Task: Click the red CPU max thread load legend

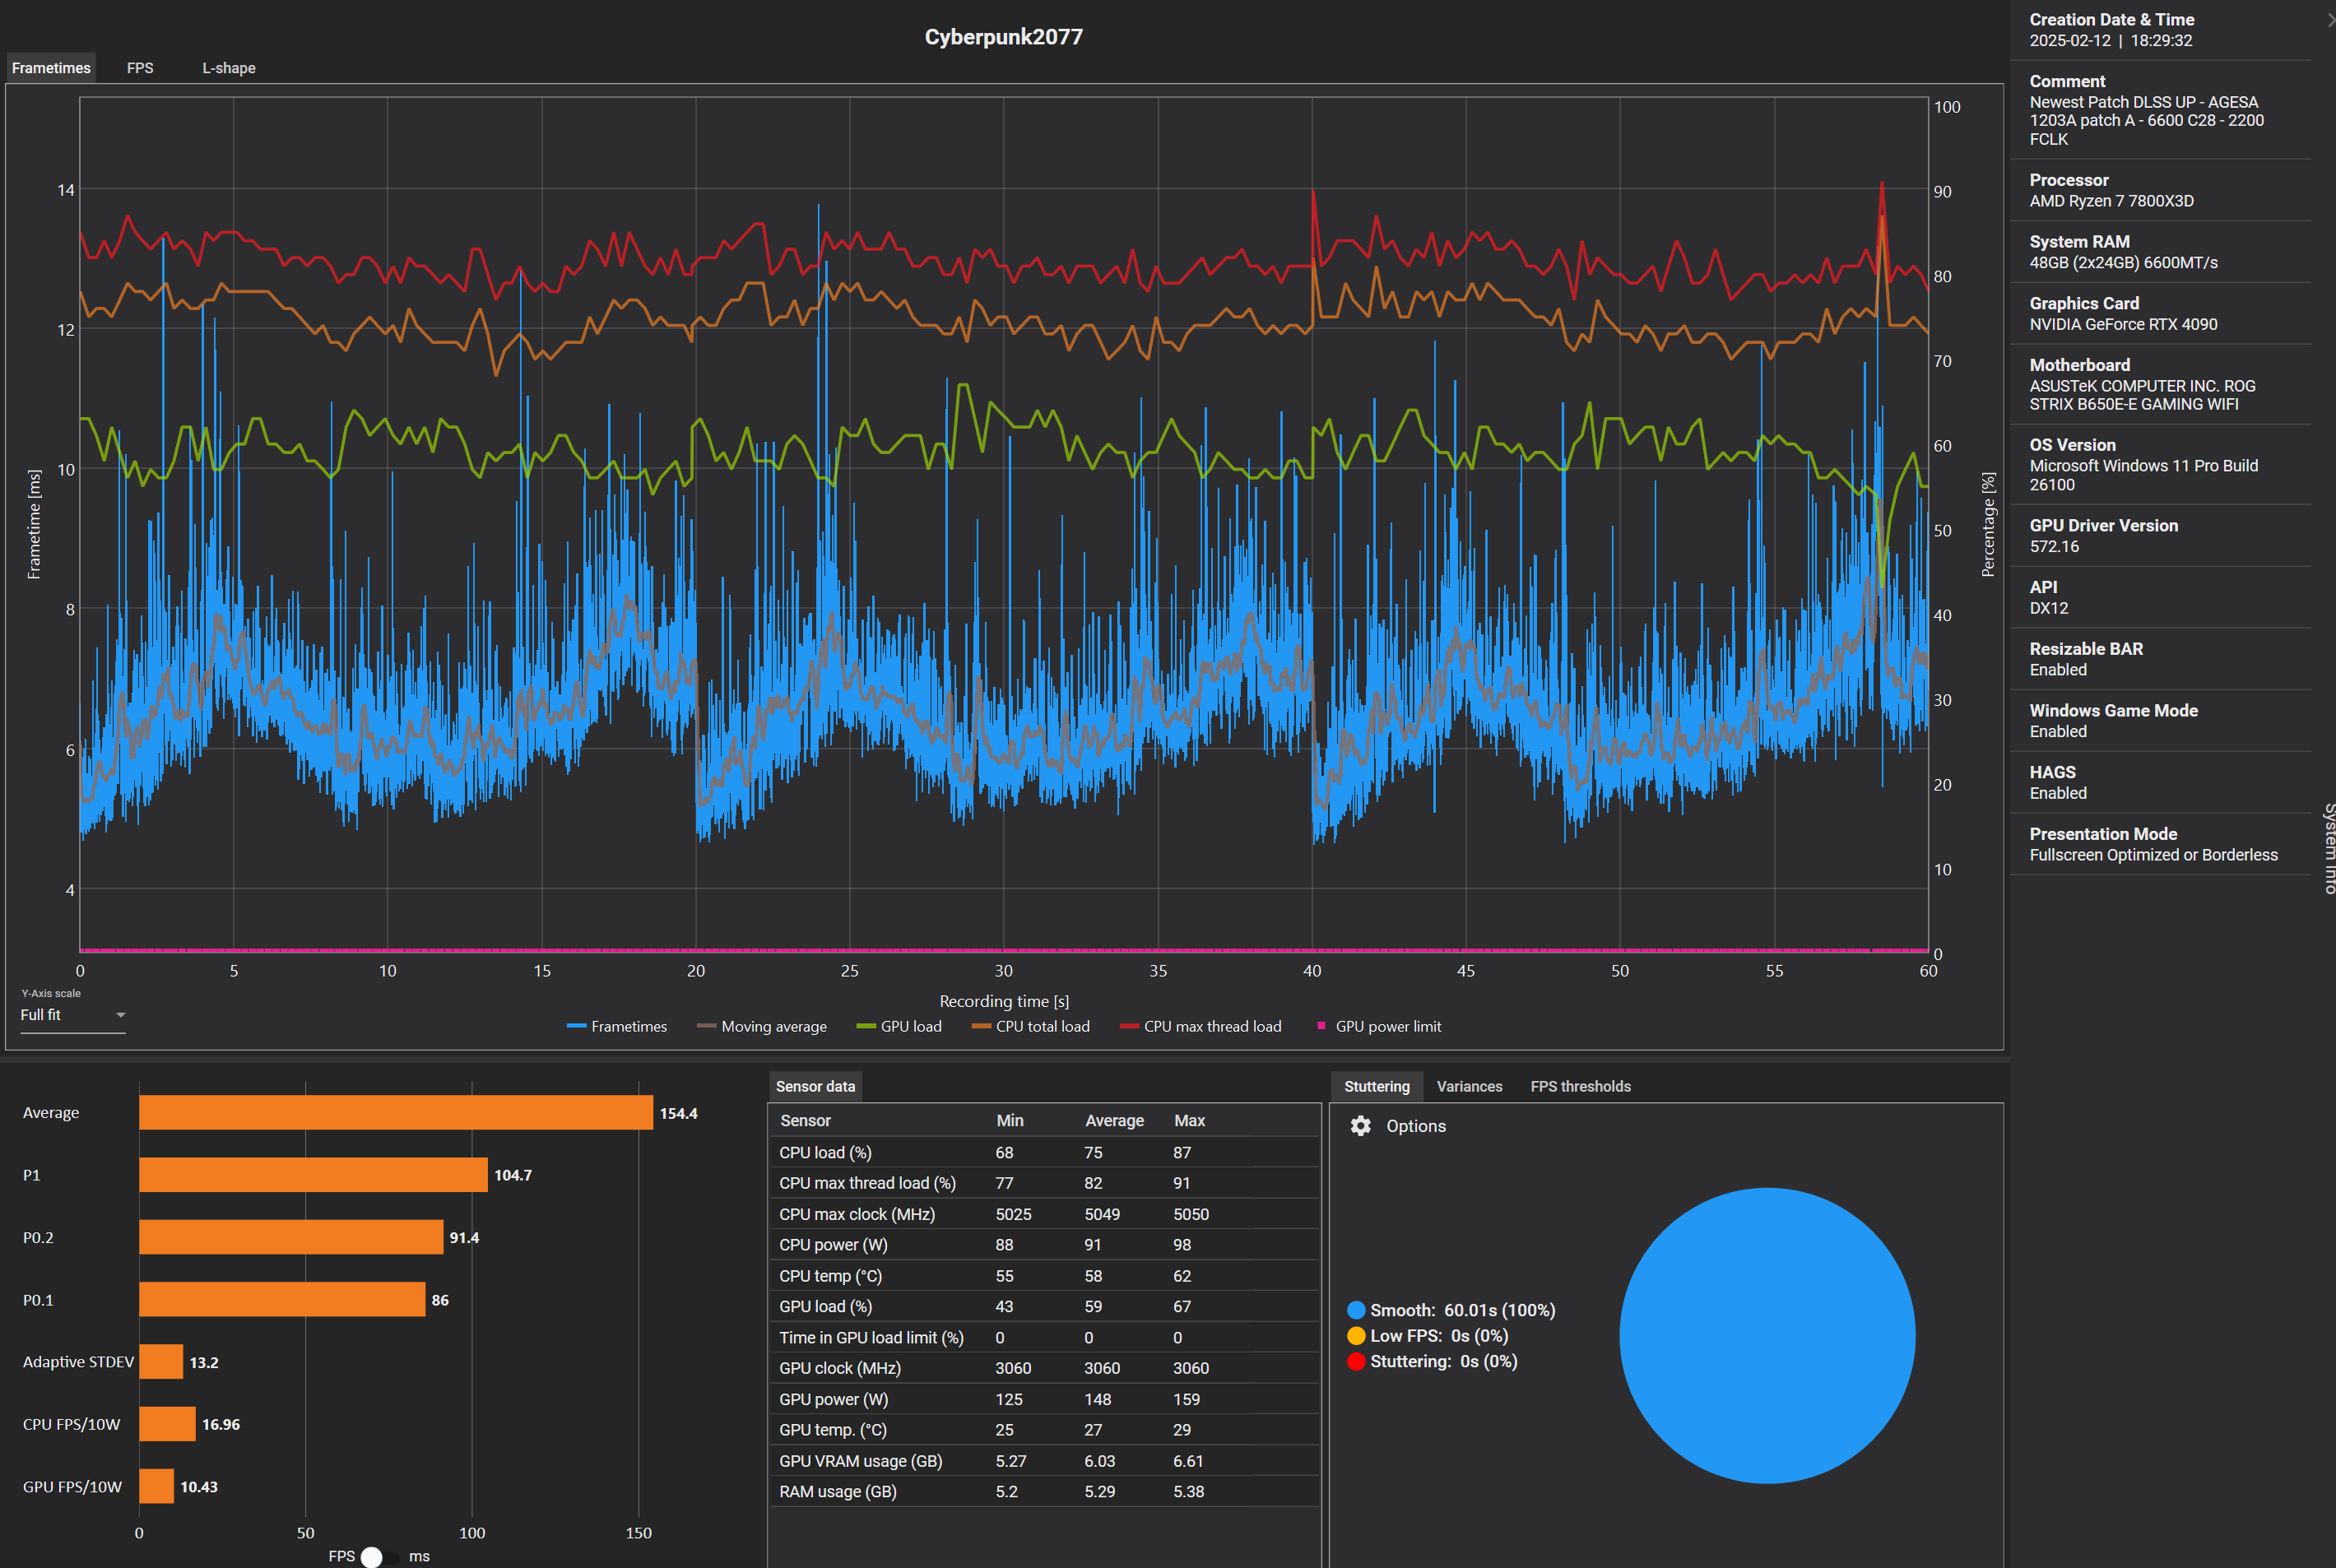Action: pyautogui.click(x=1129, y=1027)
